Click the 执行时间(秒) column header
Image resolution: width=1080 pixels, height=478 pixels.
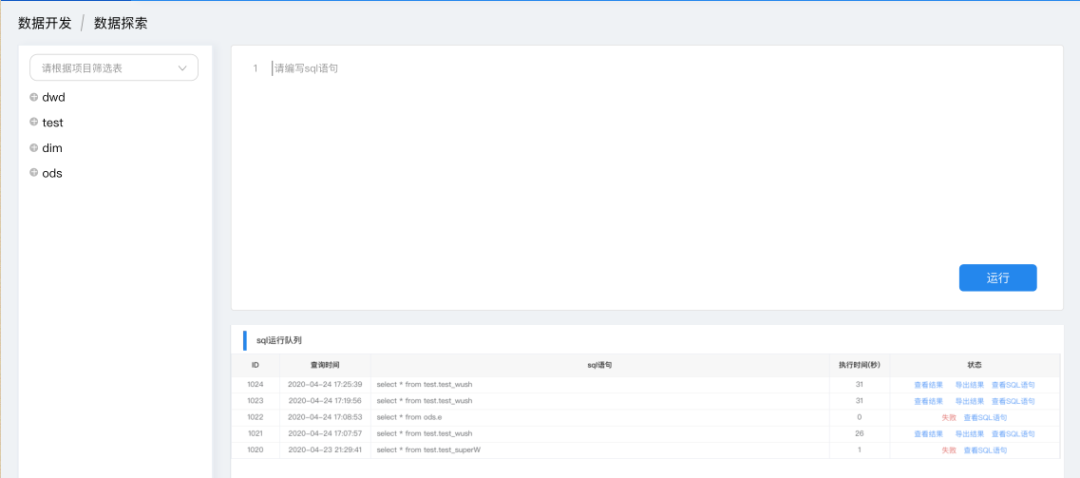point(859,365)
